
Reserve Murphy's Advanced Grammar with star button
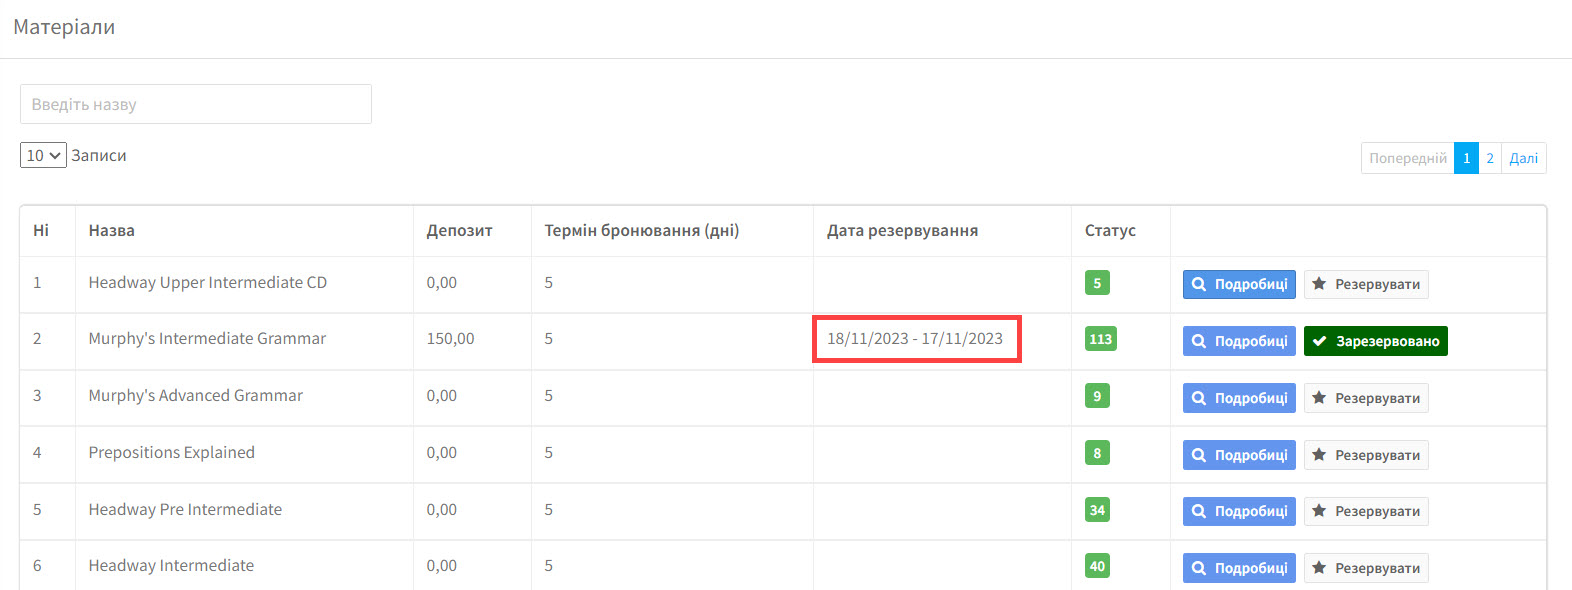(1366, 398)
